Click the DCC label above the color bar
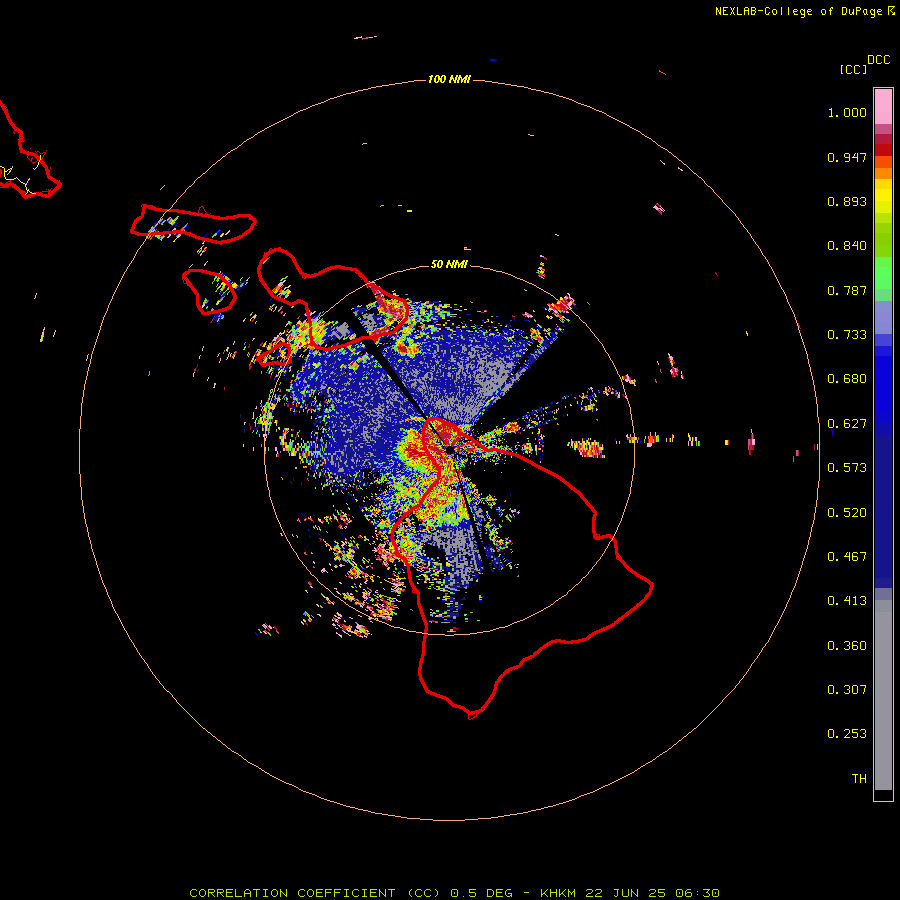 click(879, 60)
